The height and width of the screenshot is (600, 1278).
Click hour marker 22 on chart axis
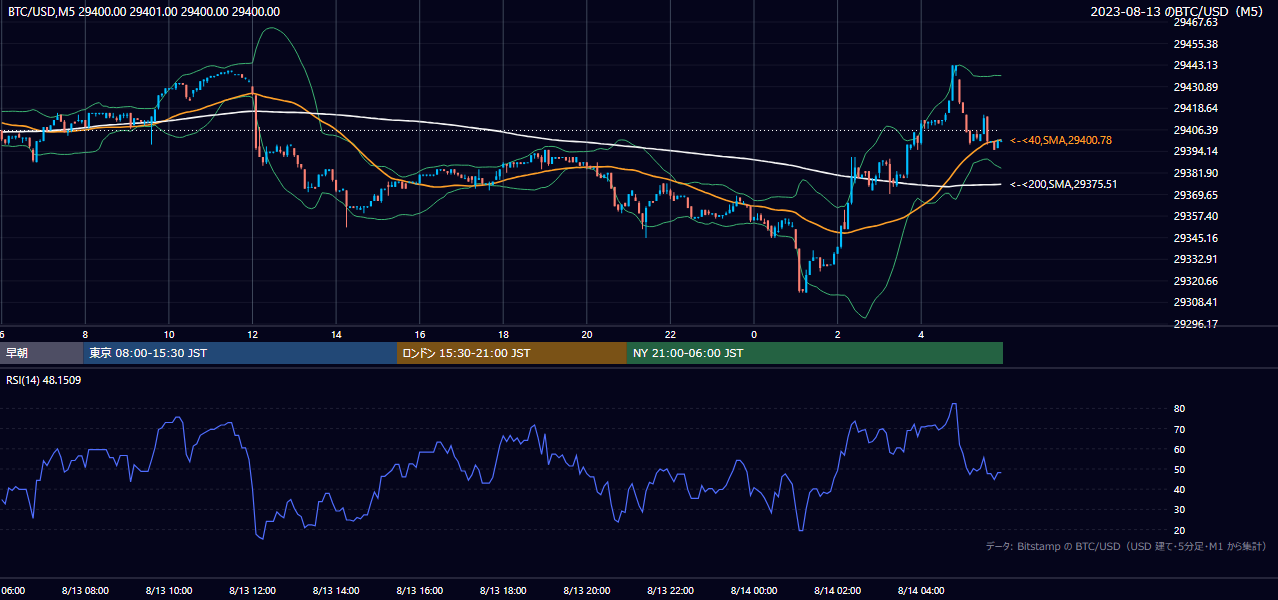pyautogui.click(x=670, y=334)
